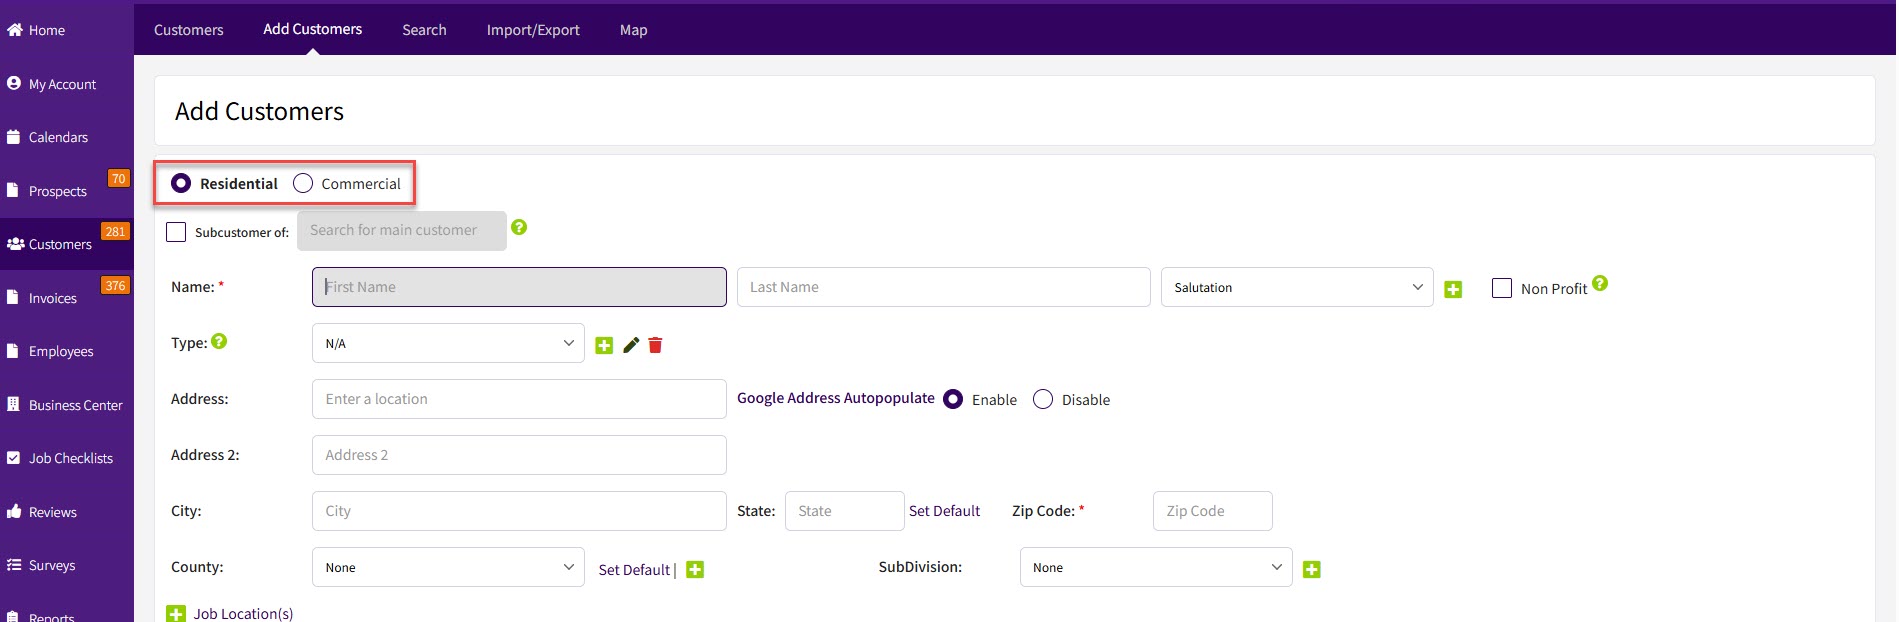Screen dimensions: 1899x622
Task: Click the Home house icon in sidebar
Action: pos(14,30)
